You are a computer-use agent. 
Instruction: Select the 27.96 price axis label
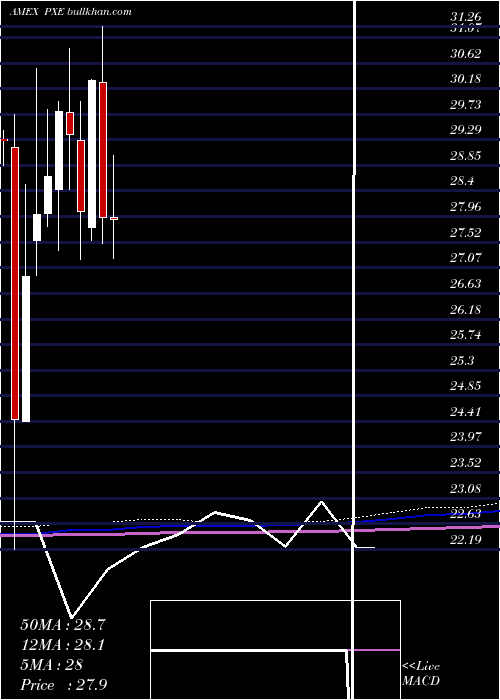[466, 207]
